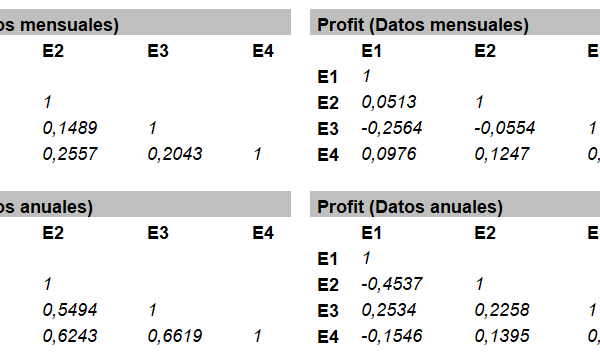Select the cell showing 0,1489
600x363 pixels.
click(70, 128)
